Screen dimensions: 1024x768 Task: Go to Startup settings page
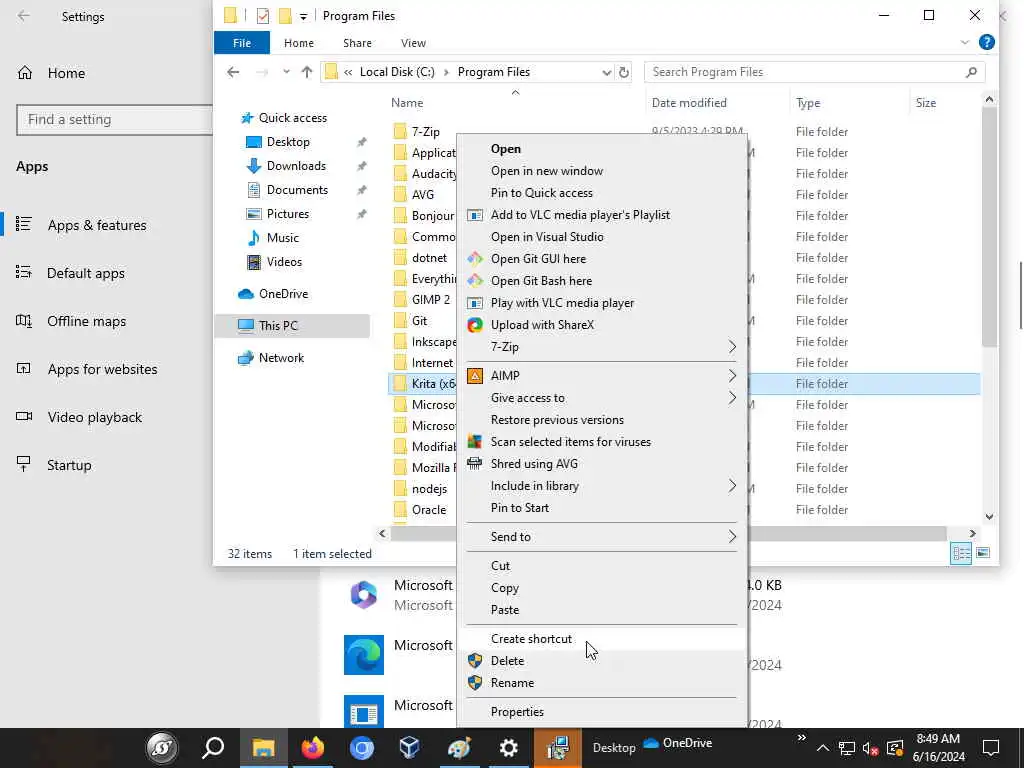(x=69, y=465)
